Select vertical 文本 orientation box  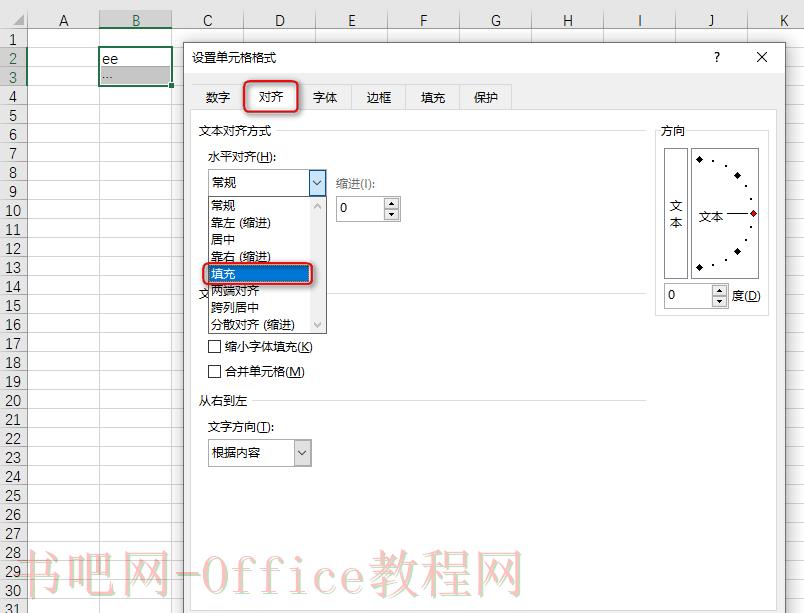(676, 213)
